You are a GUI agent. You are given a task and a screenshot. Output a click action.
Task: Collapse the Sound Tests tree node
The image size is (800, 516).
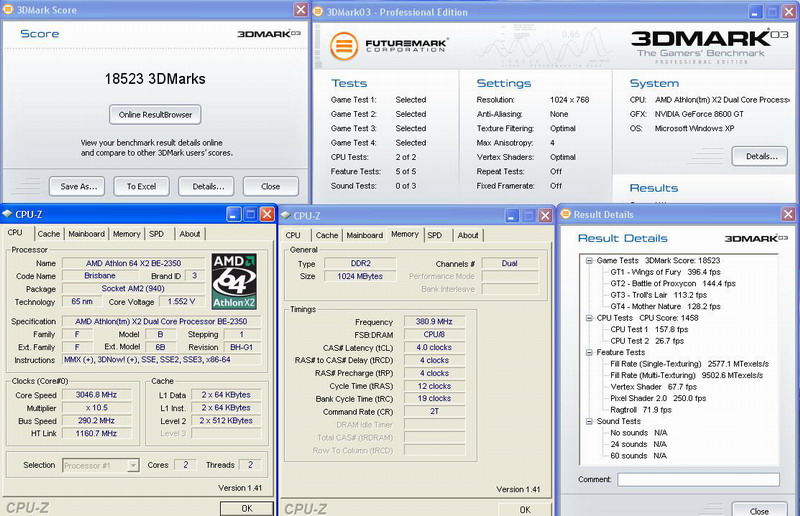tap(589, 421)
